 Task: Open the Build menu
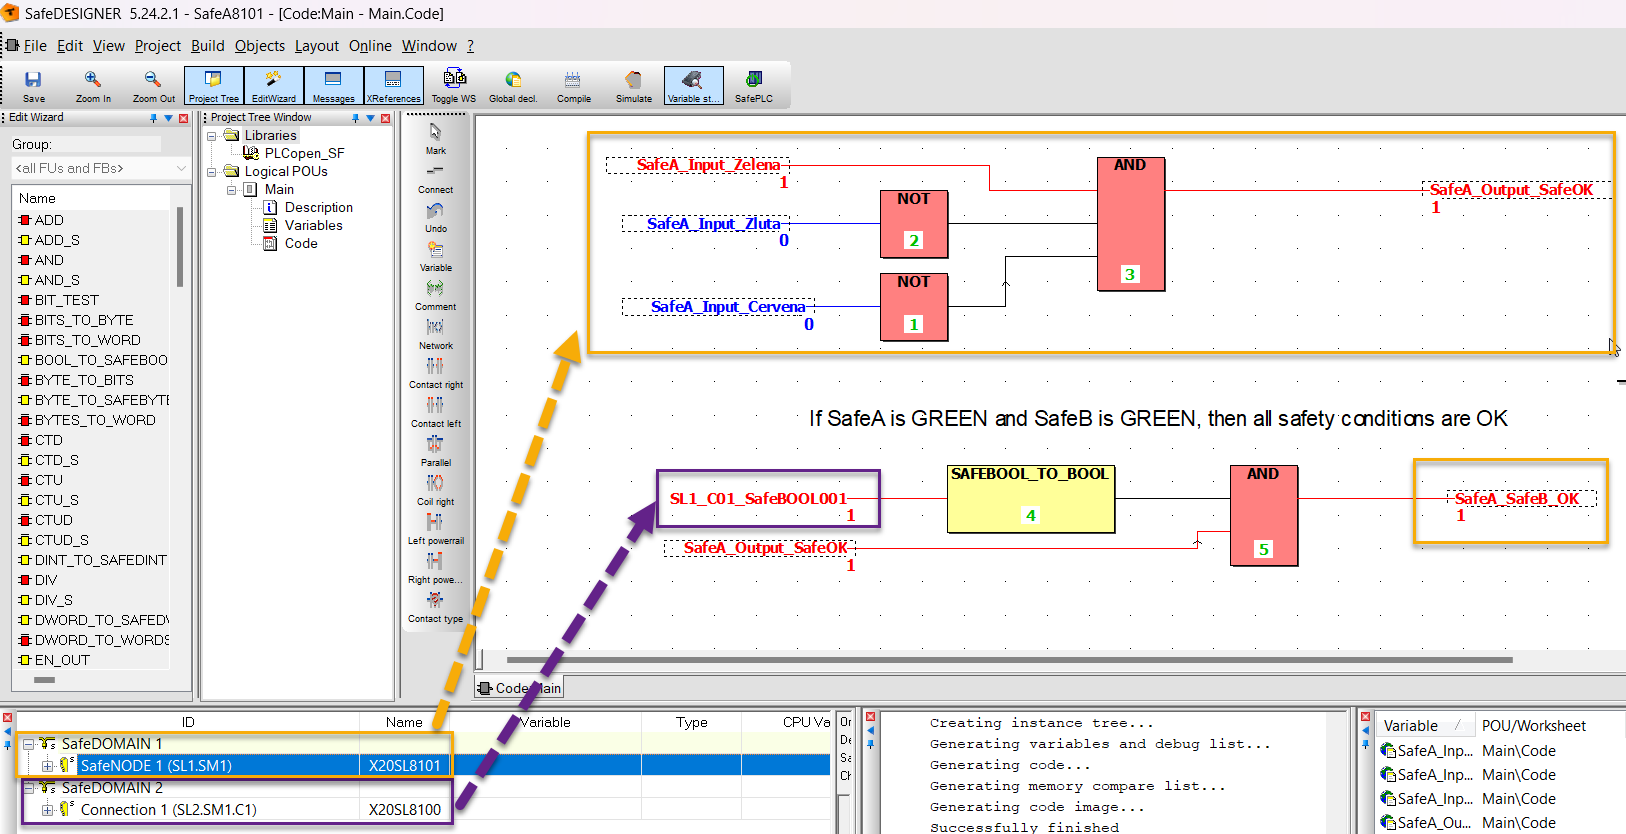207,46
